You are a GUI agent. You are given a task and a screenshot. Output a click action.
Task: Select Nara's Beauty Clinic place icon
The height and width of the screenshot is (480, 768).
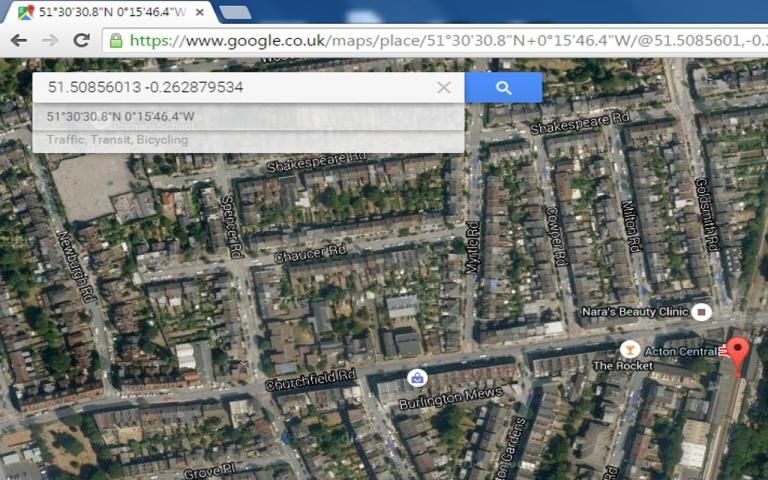point(701,312)
